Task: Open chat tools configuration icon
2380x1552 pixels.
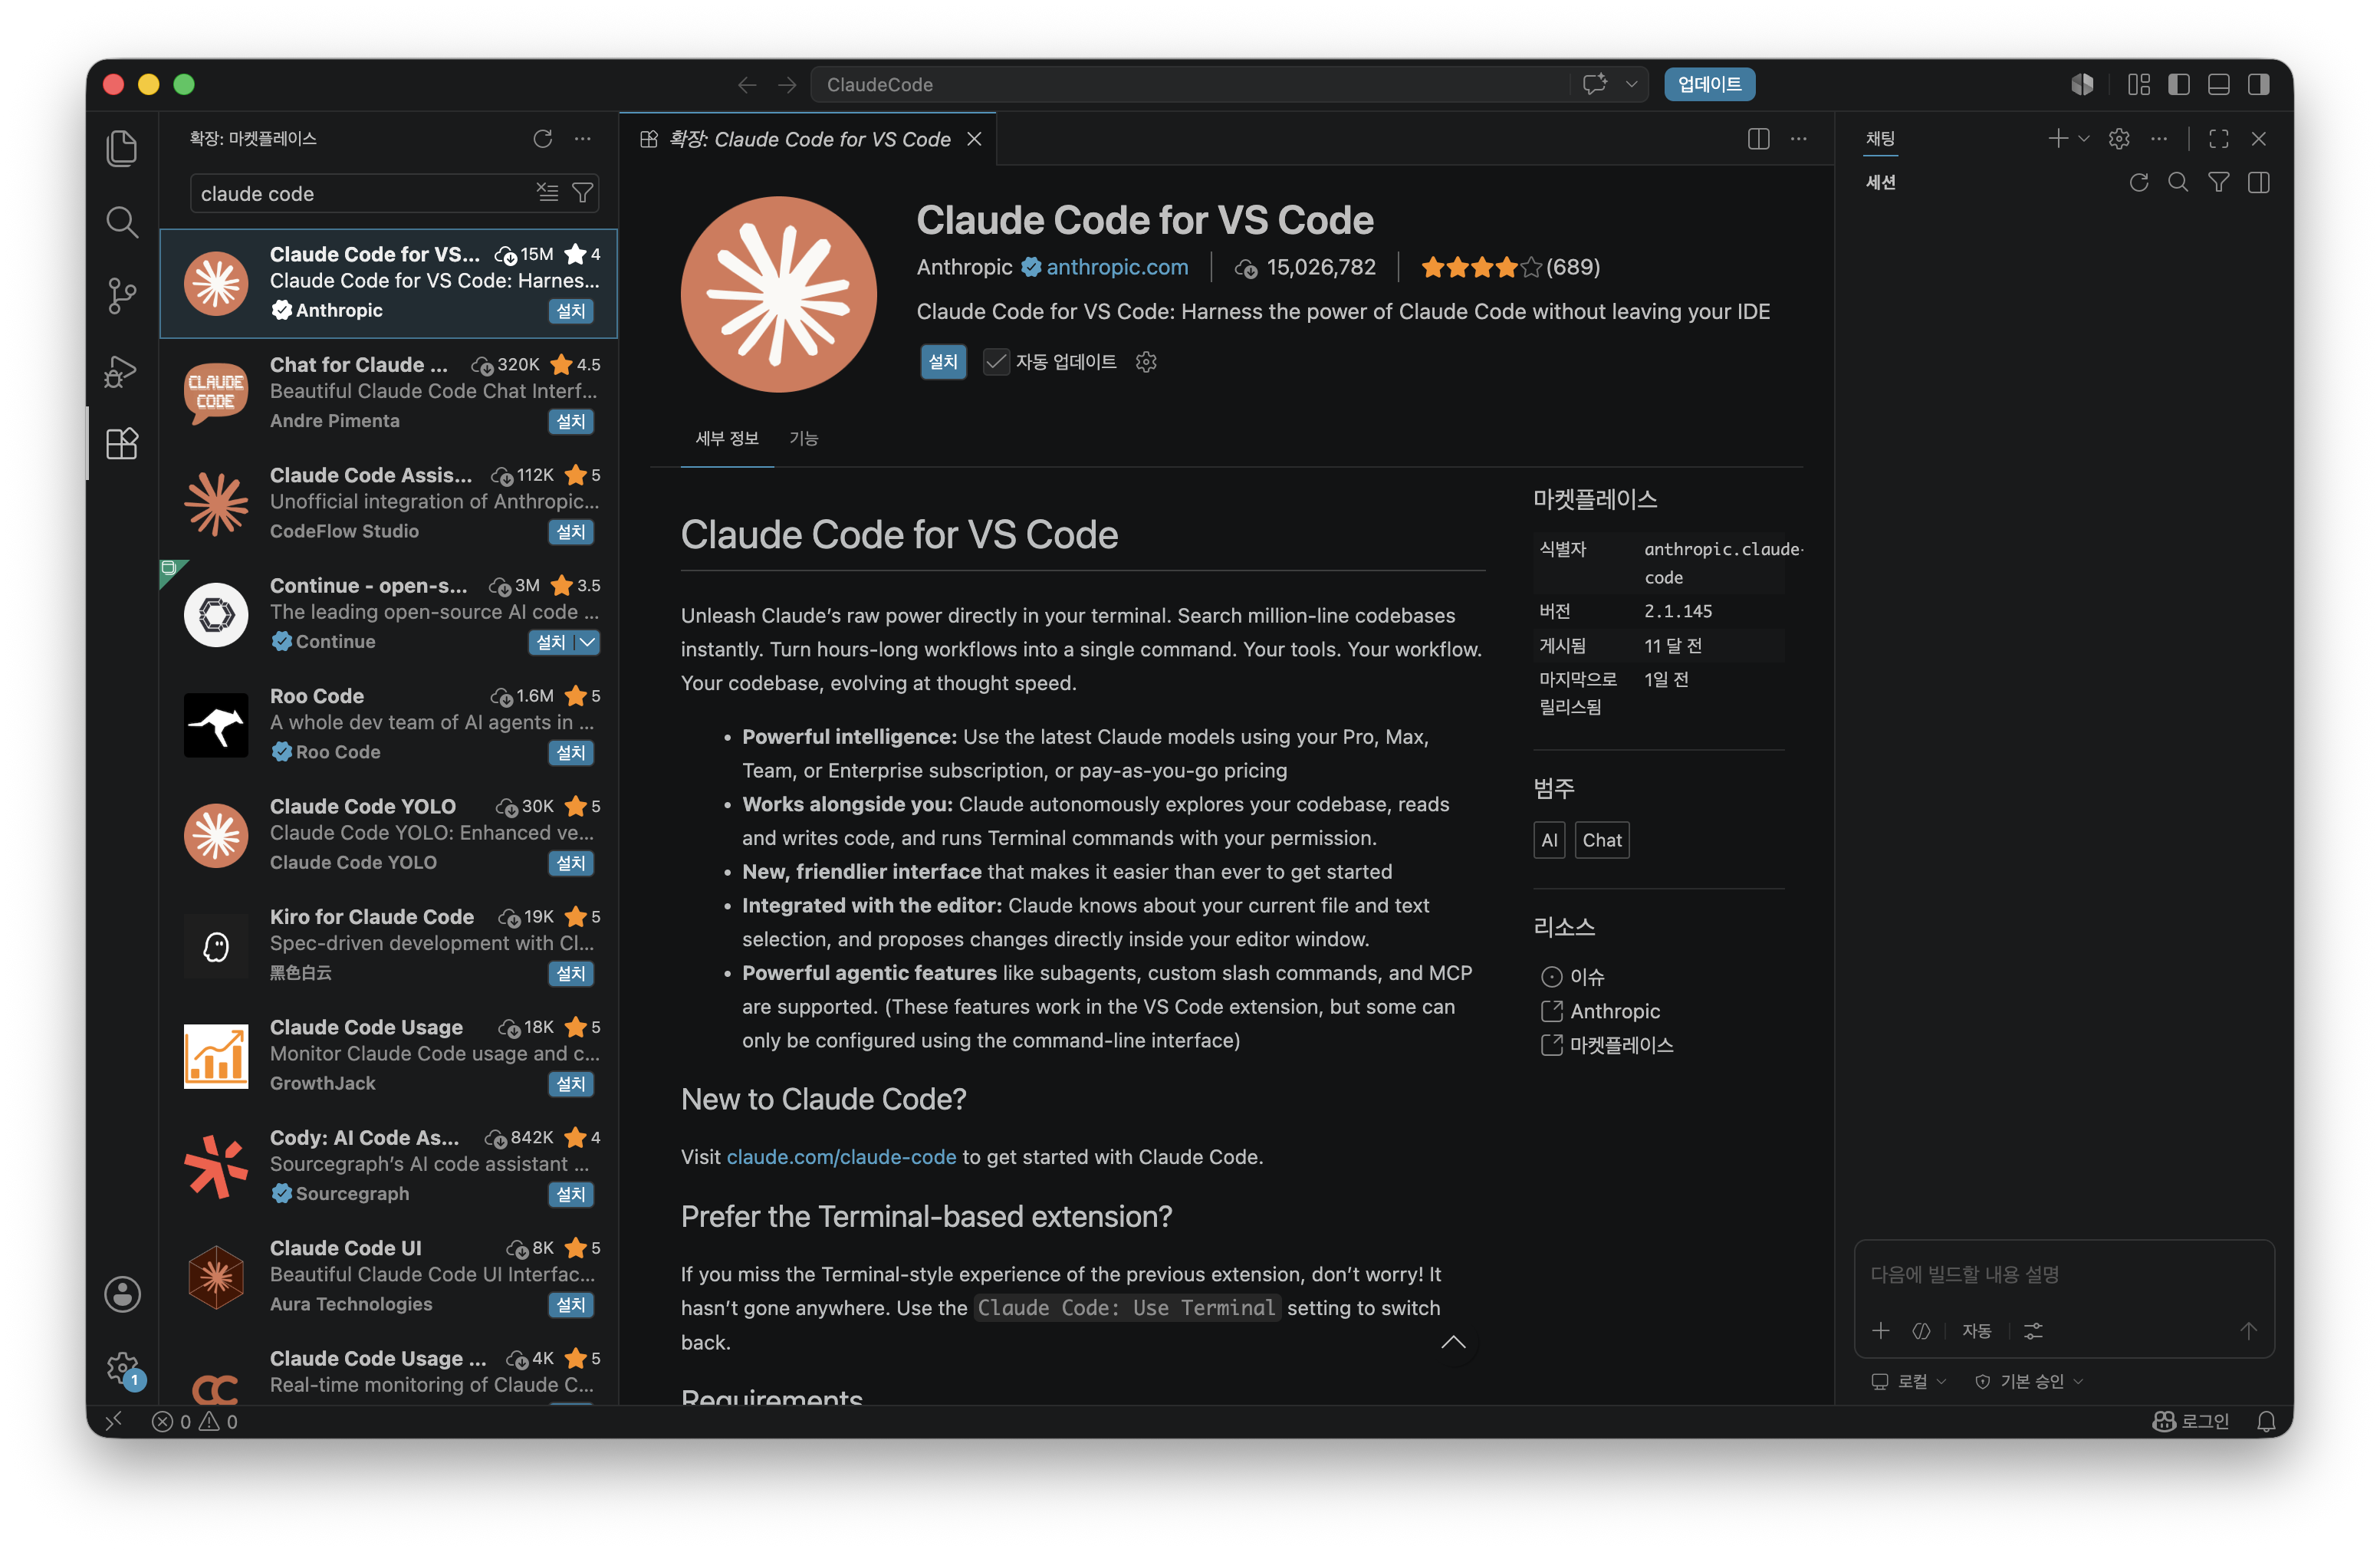Action: pyautogui.click(x=2033, y=1331)
